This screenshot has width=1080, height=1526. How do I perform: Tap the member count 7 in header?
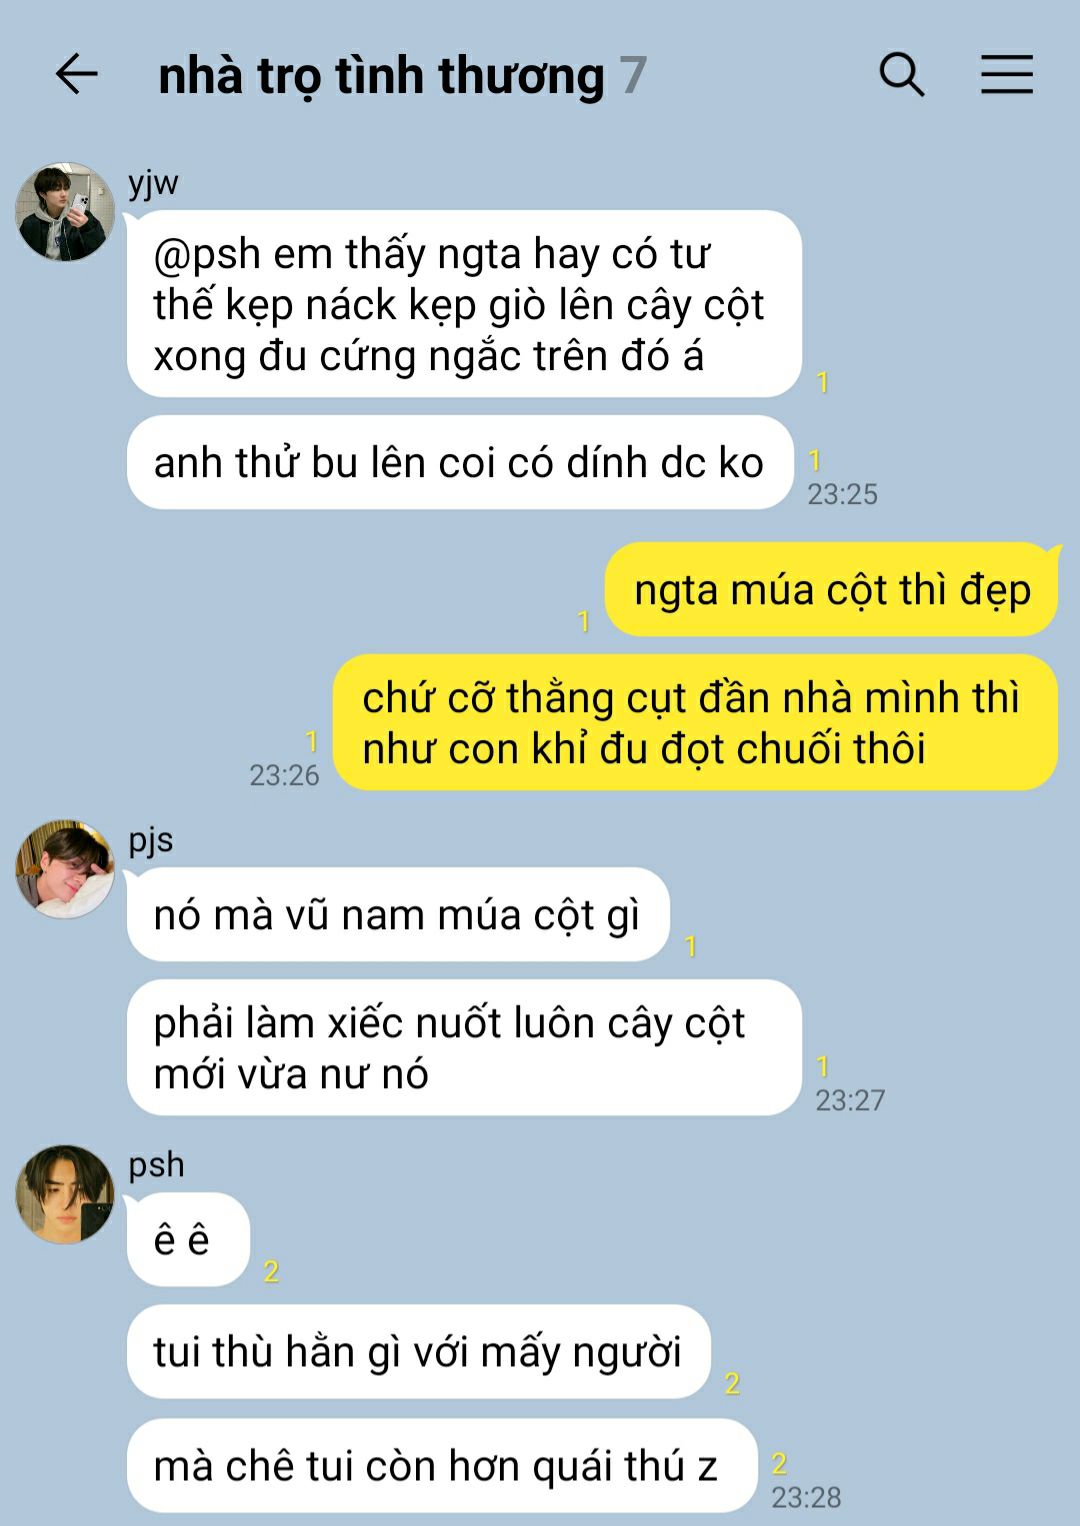click(633, 76)
